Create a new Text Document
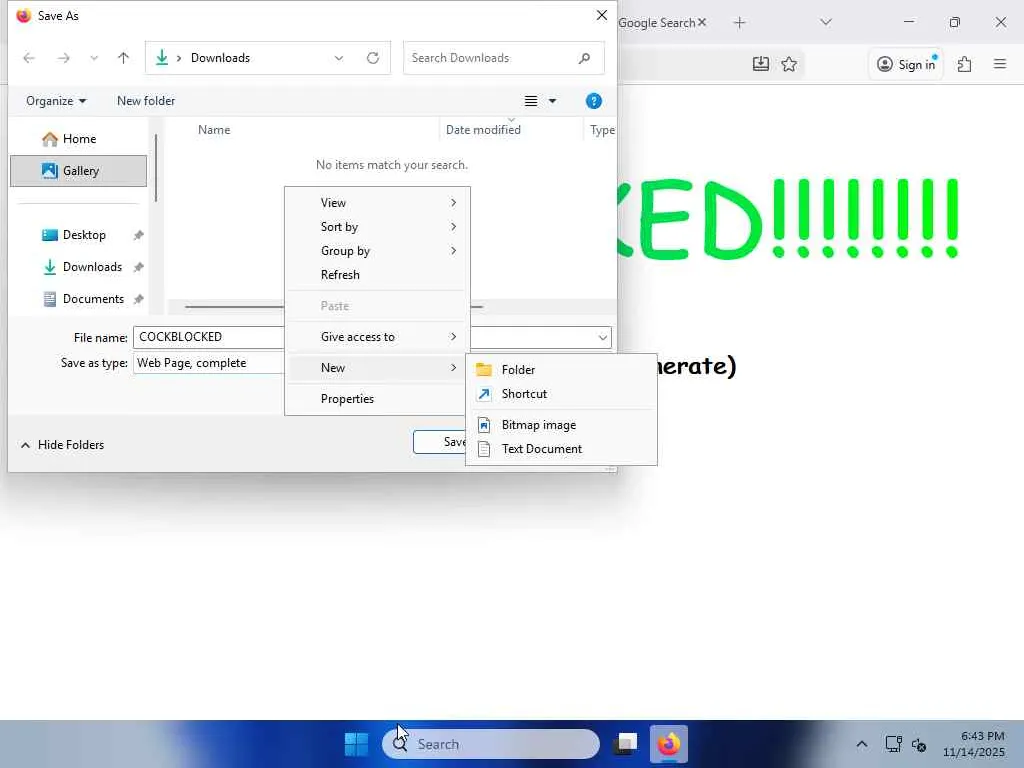The width and height of the screenshot is (1024, 768). tap(561, 449)
